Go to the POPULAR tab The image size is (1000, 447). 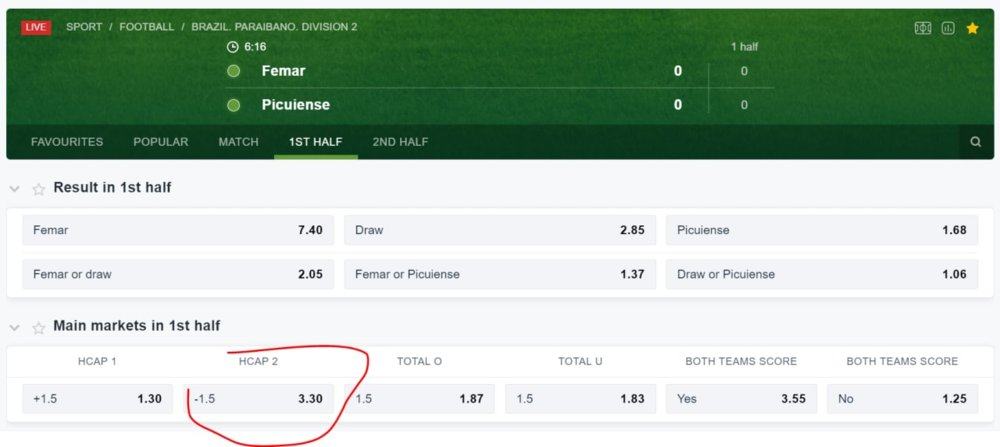(161, 142)
